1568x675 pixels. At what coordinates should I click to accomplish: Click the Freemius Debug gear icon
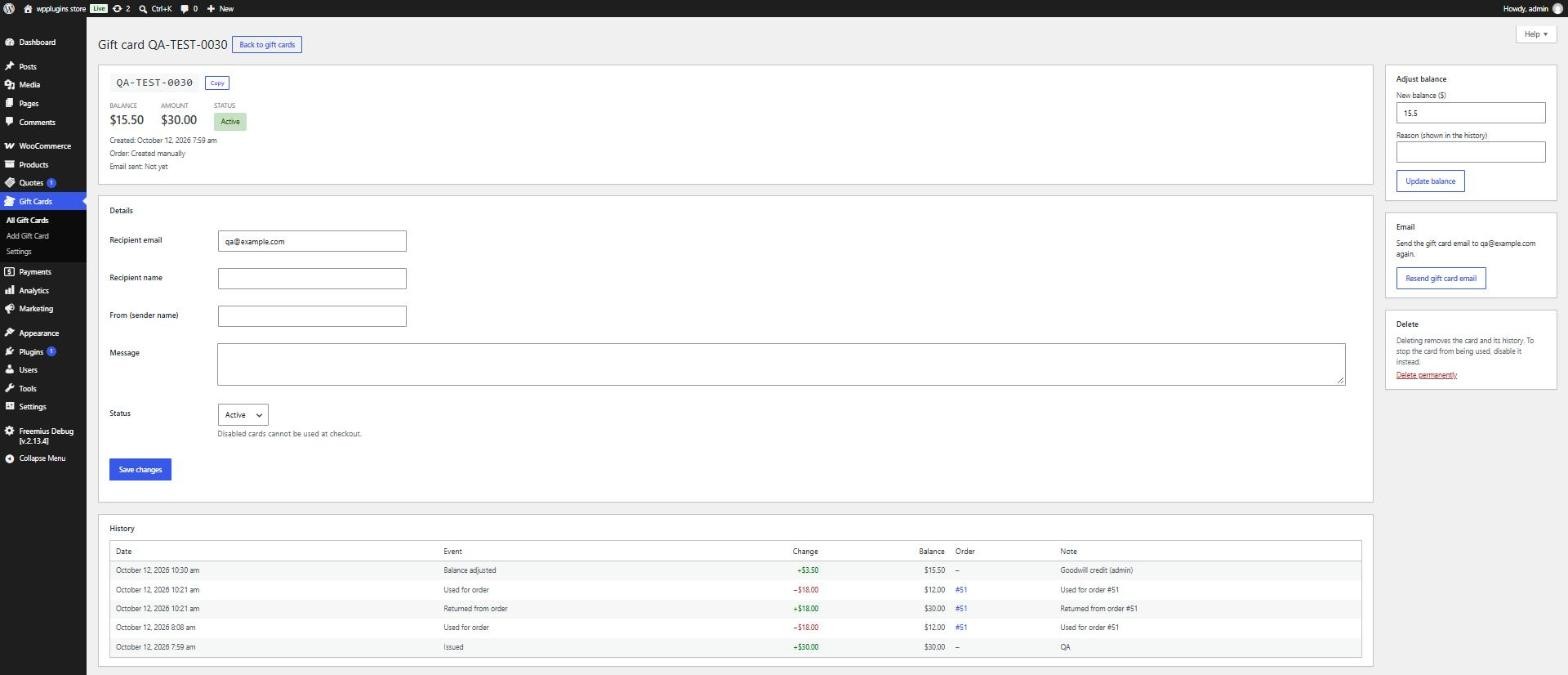click(x=9, y=431)
